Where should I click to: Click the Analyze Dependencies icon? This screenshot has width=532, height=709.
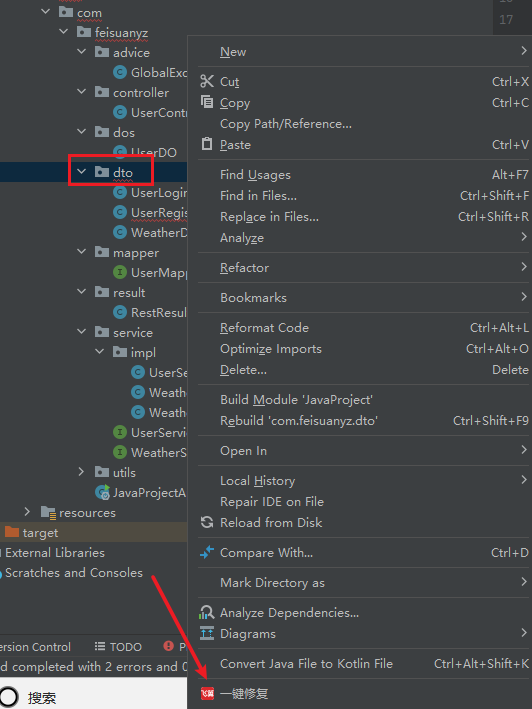[x=207, y=612]
